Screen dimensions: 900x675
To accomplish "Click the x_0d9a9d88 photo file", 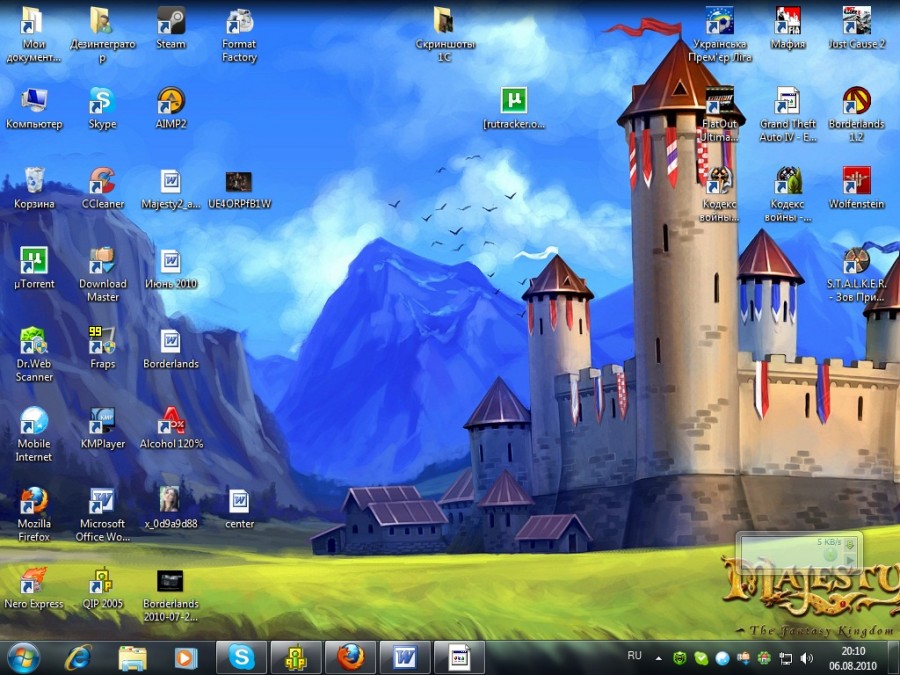I will point(171,508).
